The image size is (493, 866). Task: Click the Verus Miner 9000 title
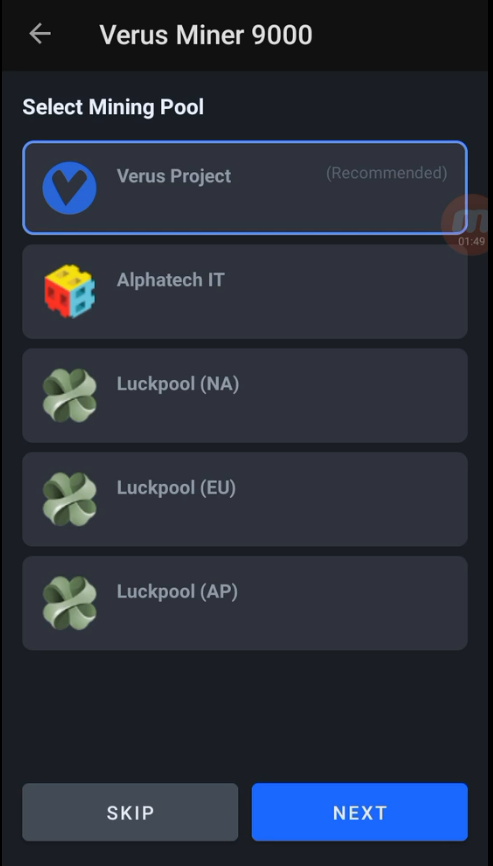[x=206, y=35]
